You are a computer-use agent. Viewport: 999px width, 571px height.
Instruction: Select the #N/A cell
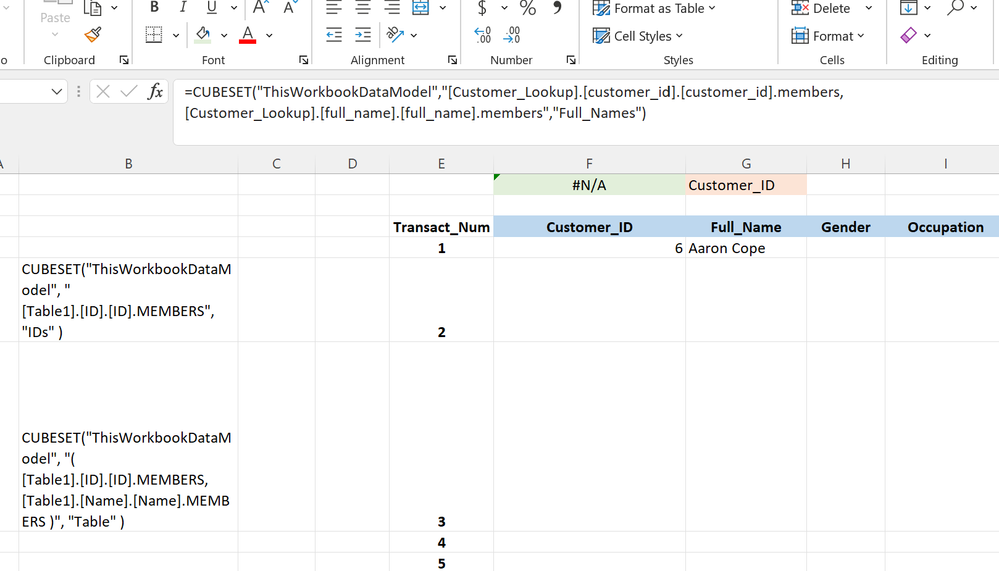589,185
